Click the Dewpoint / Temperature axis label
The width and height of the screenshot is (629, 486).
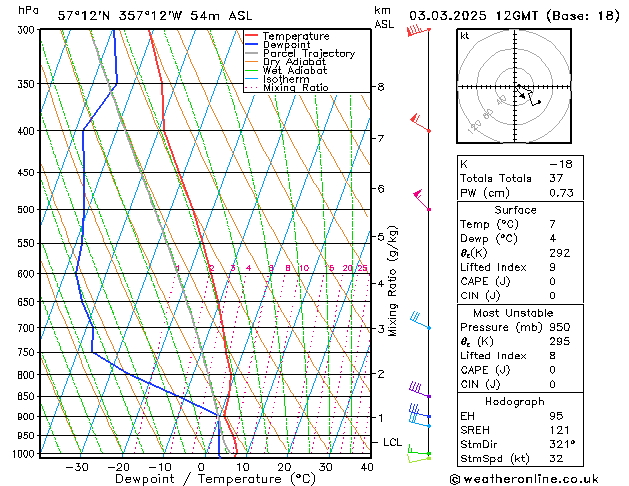click(x=203, y=479)
